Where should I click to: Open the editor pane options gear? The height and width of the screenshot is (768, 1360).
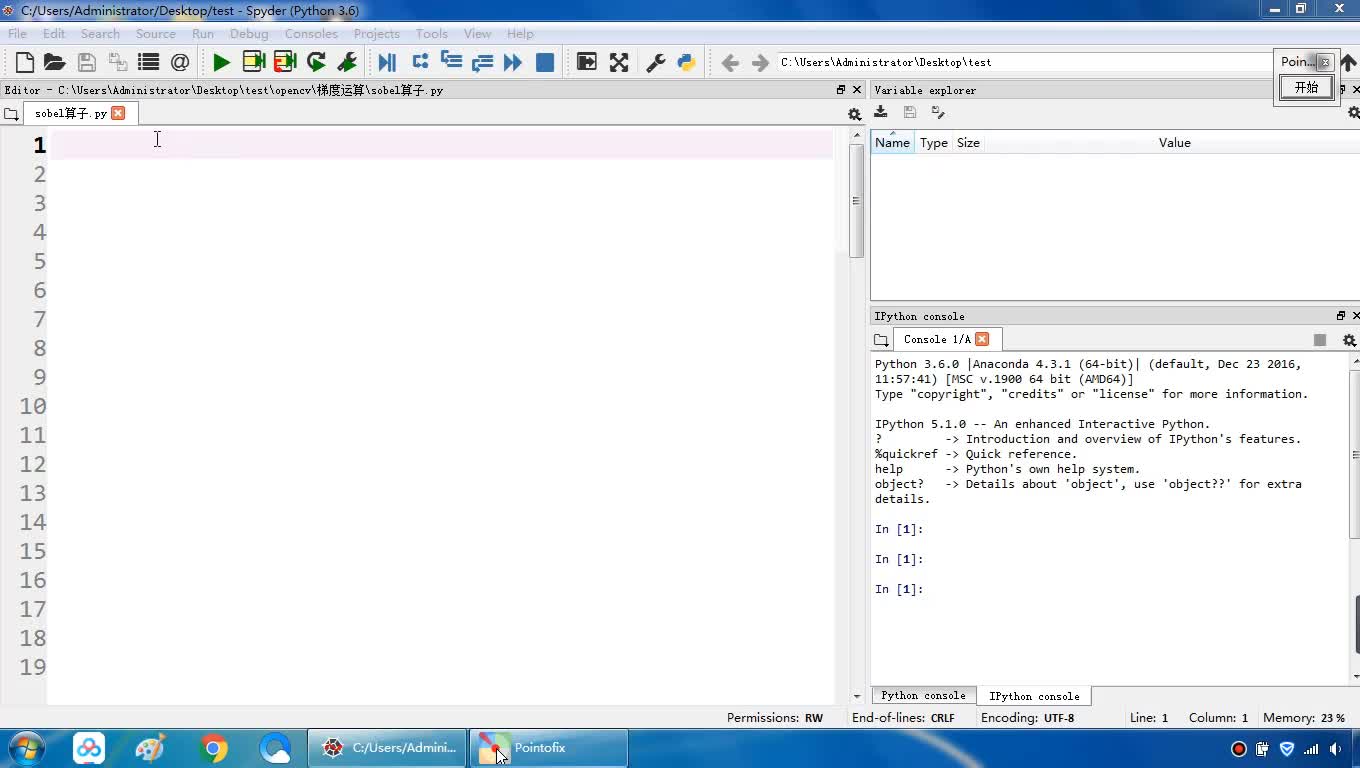(854, 114)
